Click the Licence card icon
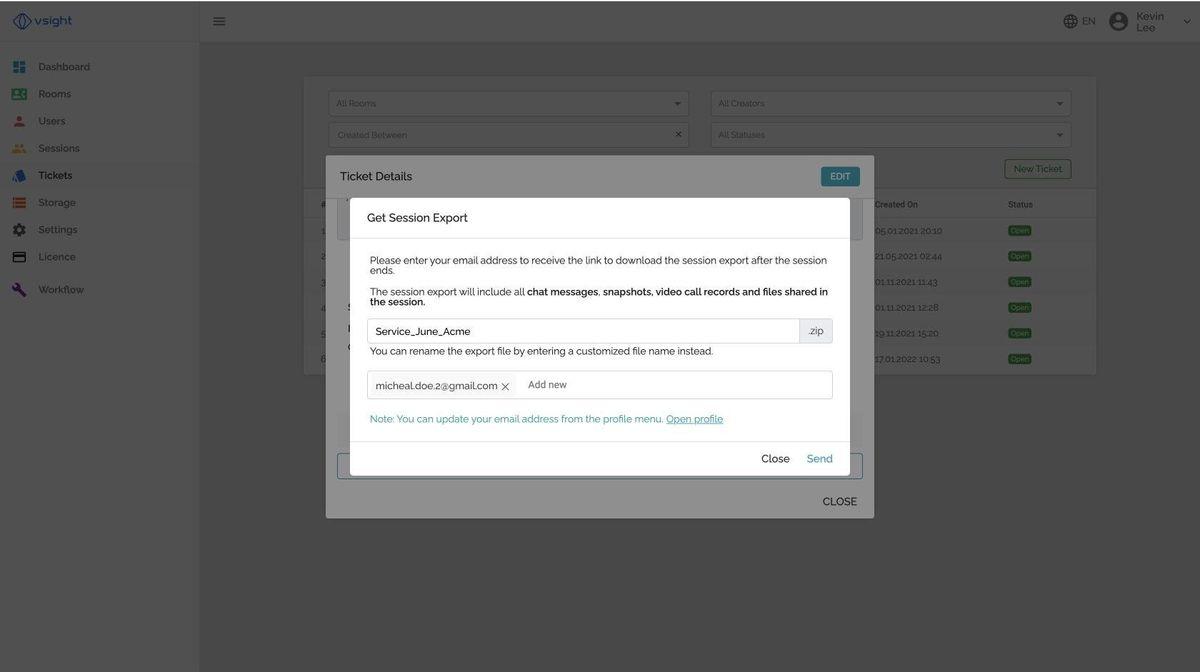 click(19, 257)
